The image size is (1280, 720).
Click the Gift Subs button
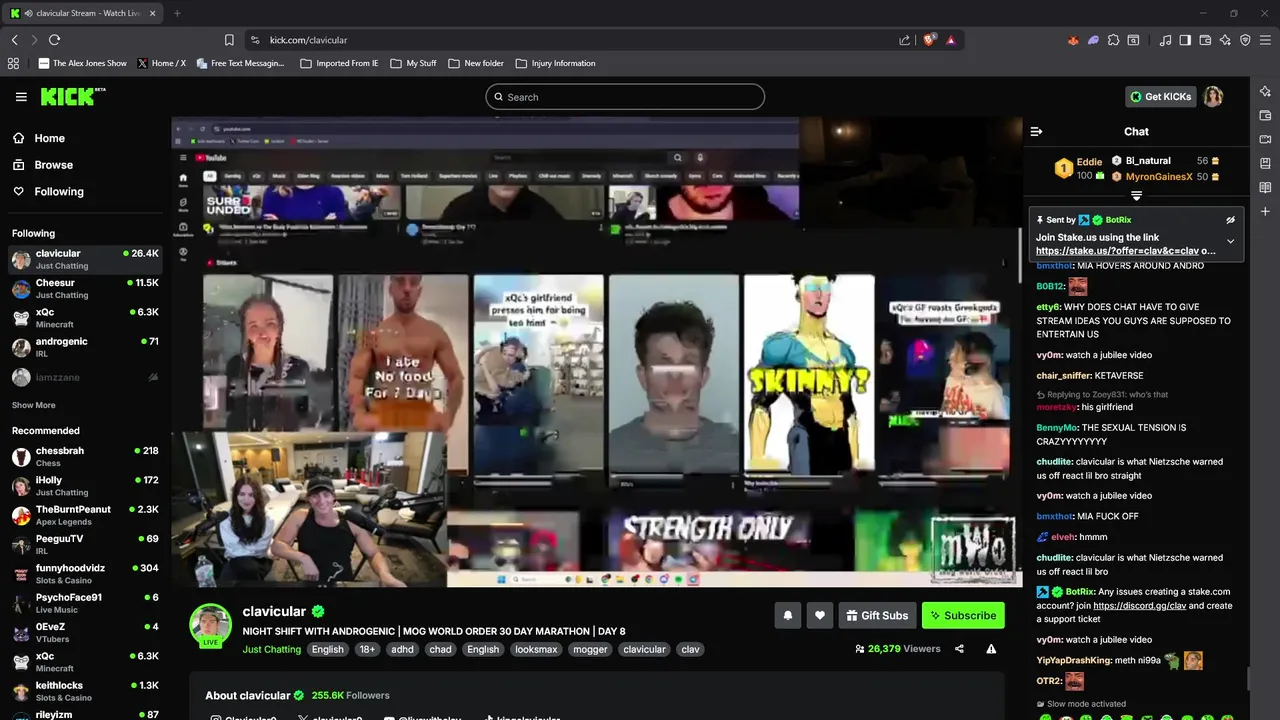[x=877, y=615]
